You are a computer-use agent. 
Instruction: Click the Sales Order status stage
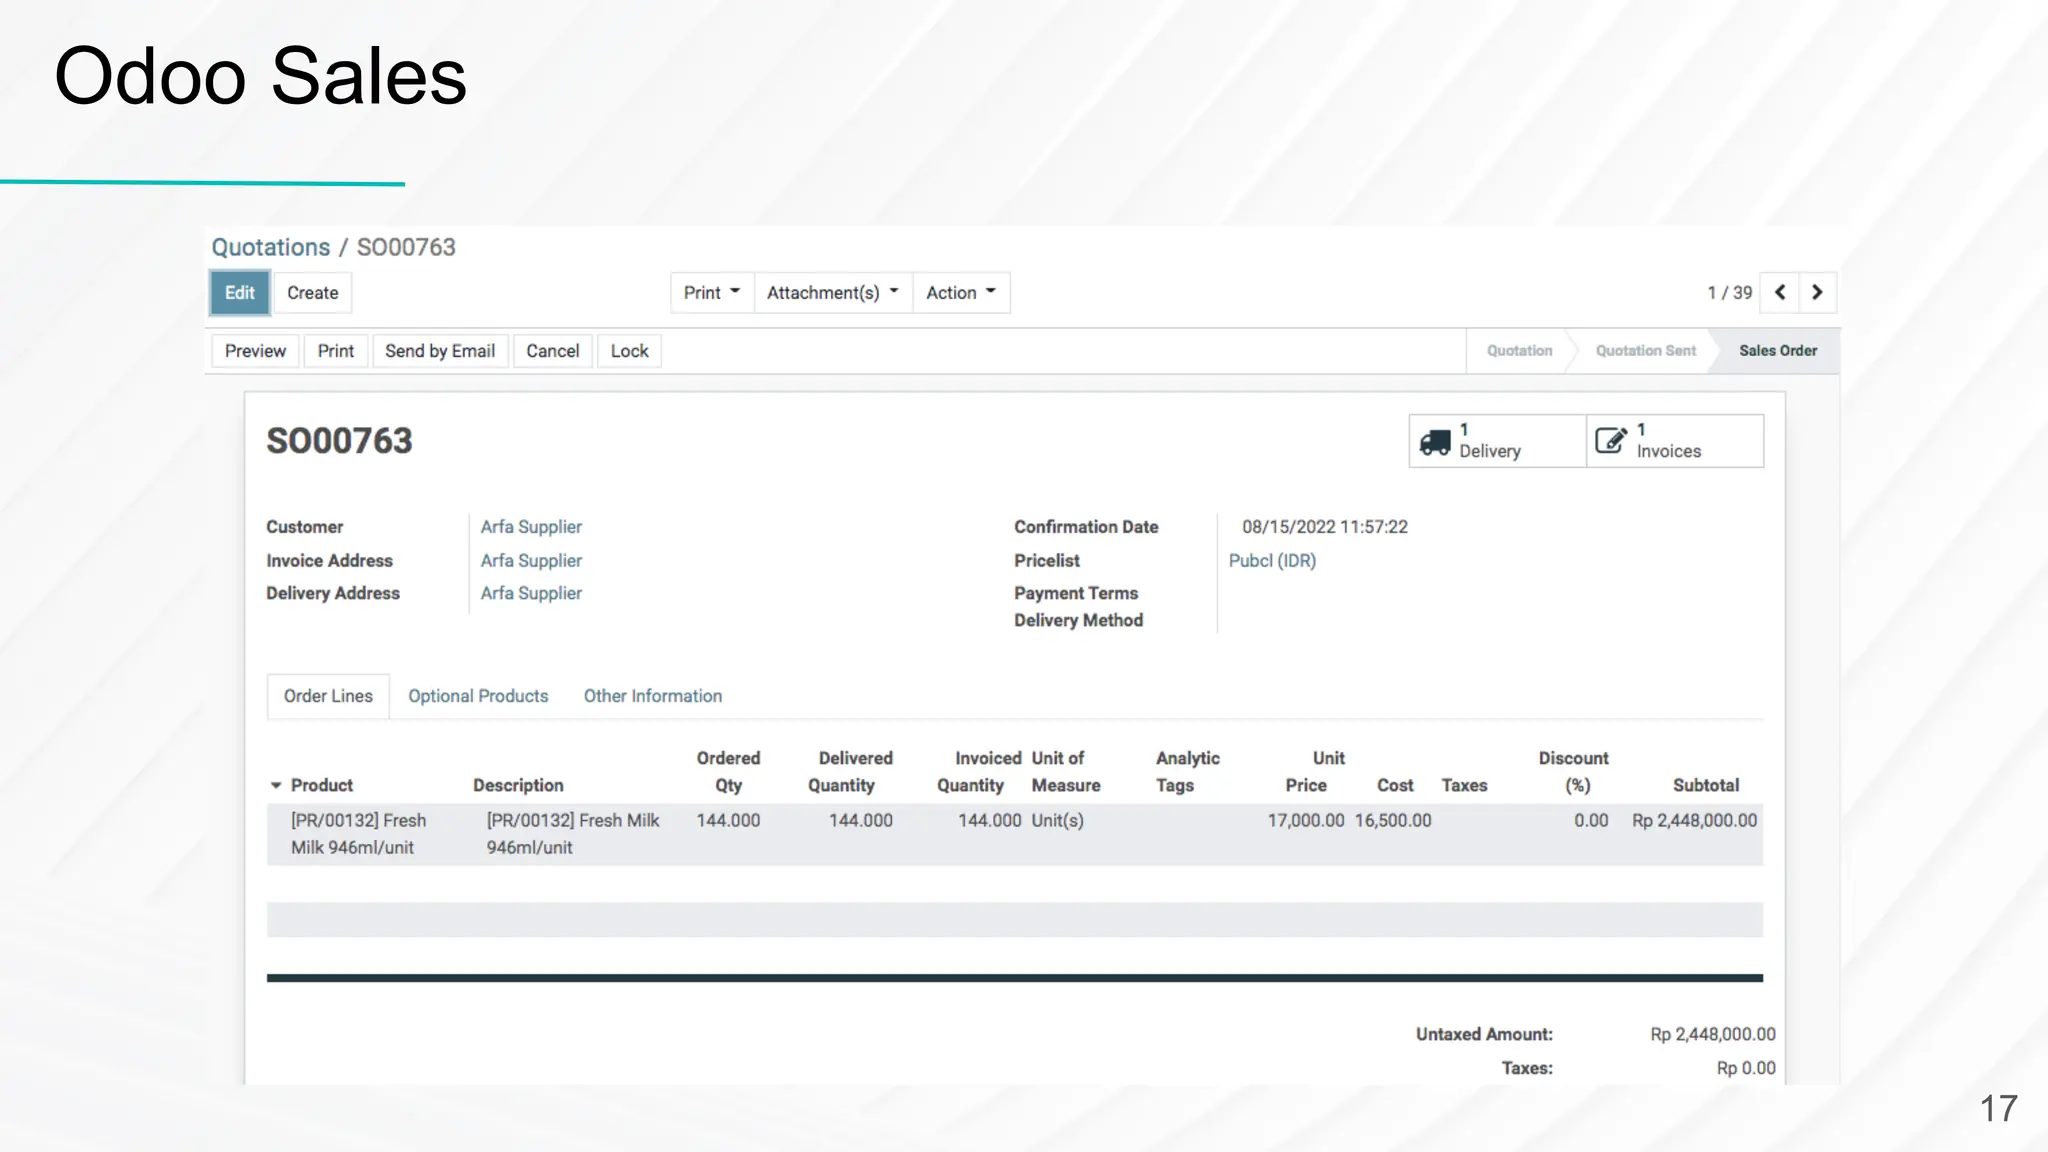(x=1778, y=351)
